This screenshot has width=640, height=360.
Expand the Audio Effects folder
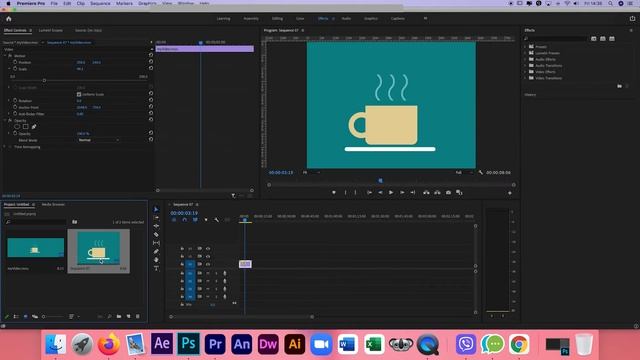tap(525, 59)
